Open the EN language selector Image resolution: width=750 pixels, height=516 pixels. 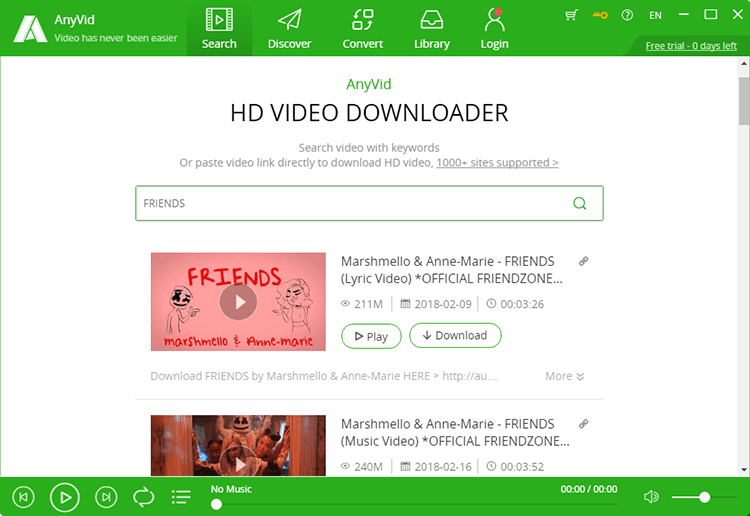[655, 15]
